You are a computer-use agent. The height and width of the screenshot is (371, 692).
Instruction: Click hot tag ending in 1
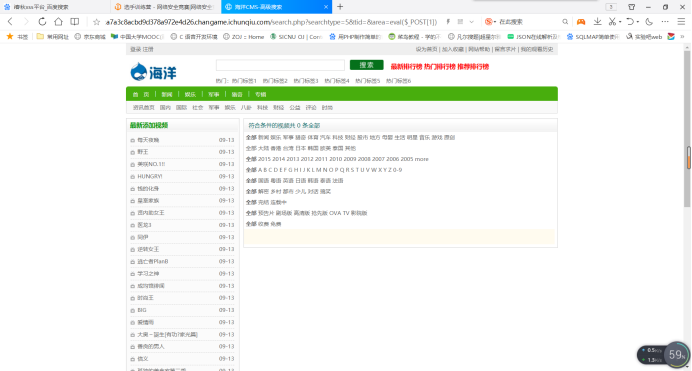[244, 81]
